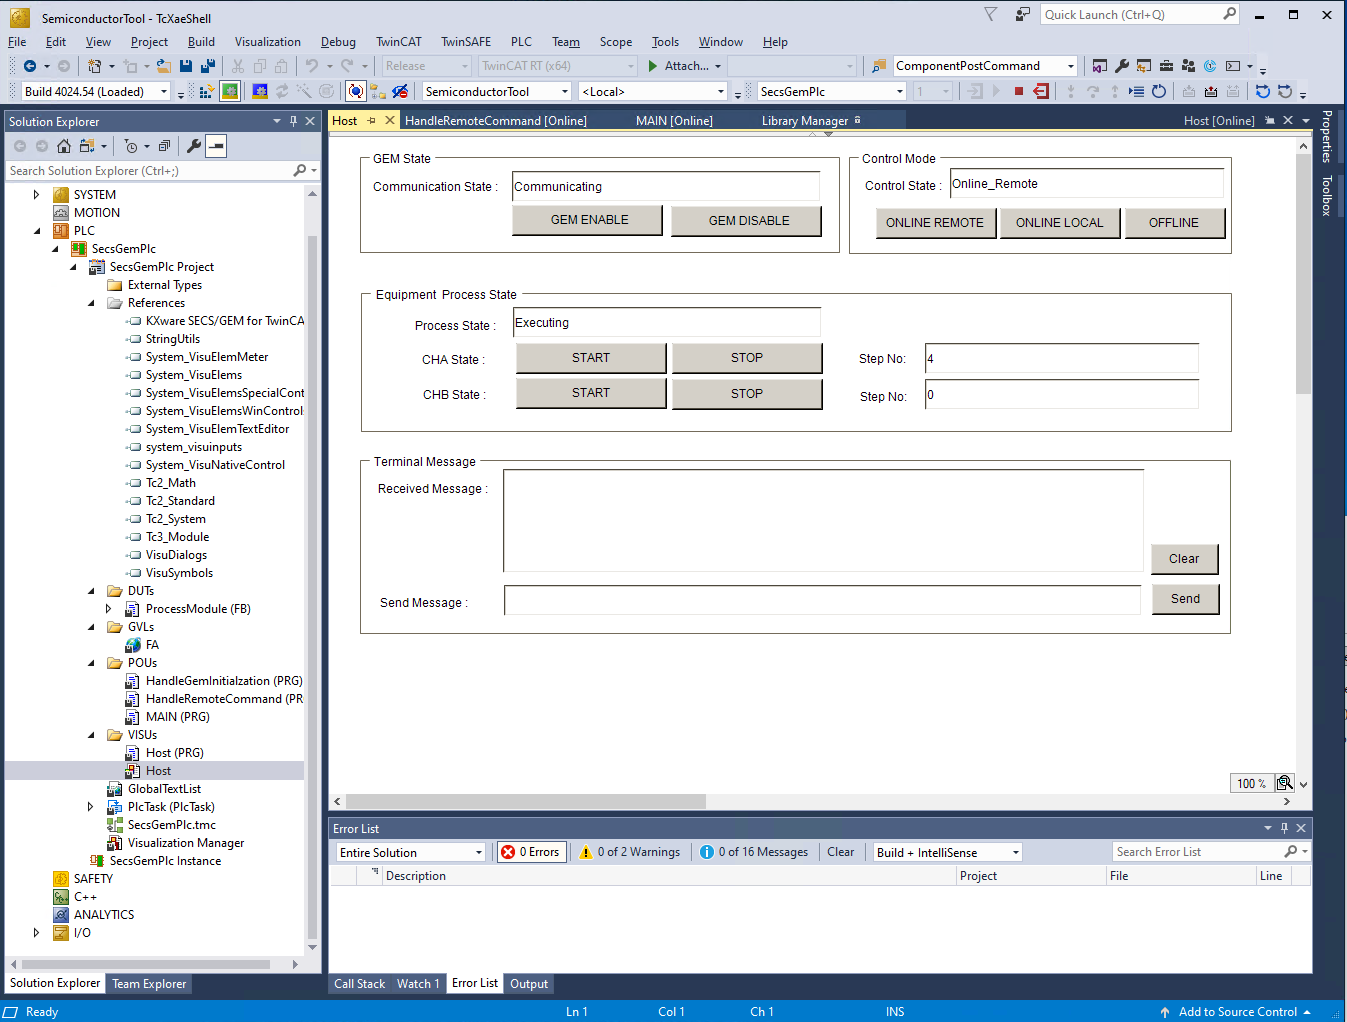Switch to MAIN [Online] tab
This screenshot has width=1347, height=1022.
click(x=674, y=121)
